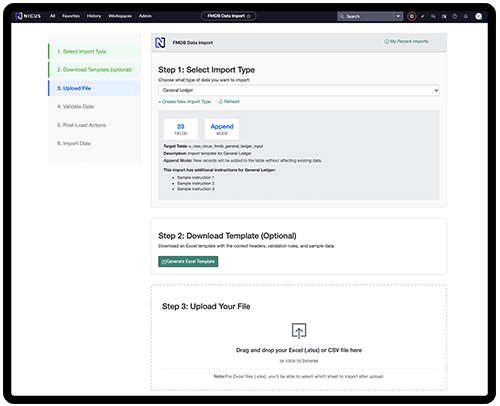The image size is (500, 406).
Task: Click the FMDB Data Import title pill
Action: coord(228,16)
